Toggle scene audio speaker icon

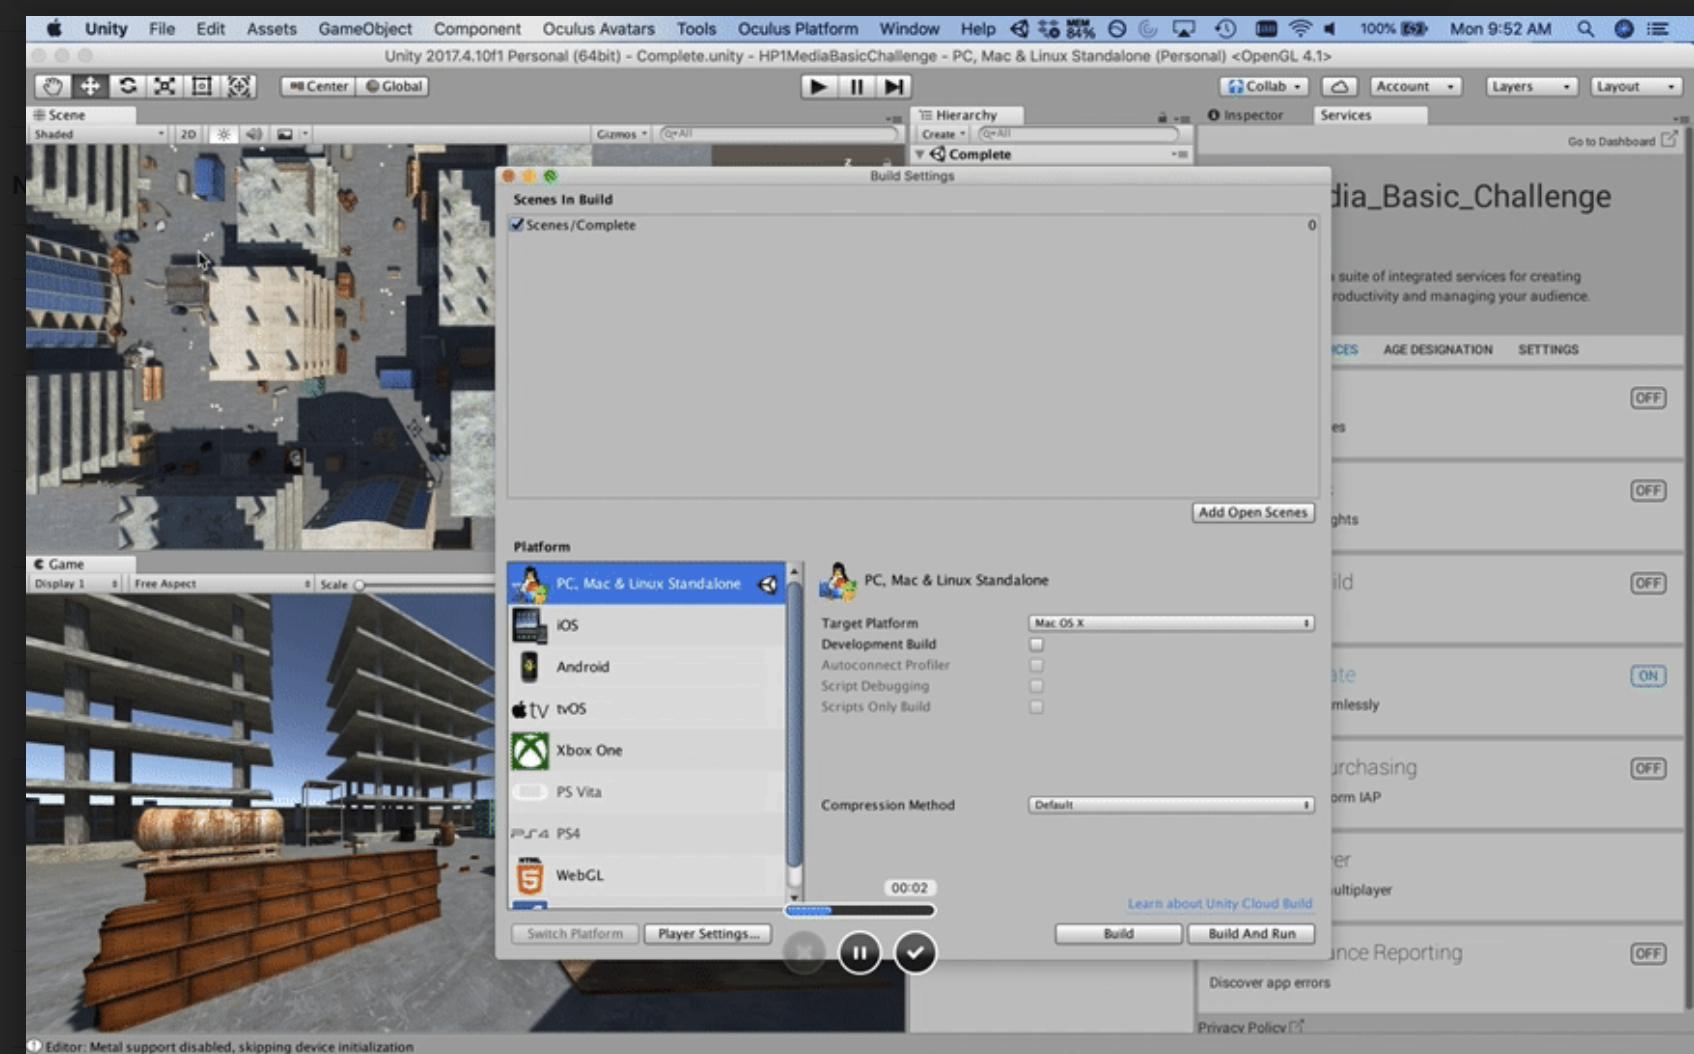254,134
